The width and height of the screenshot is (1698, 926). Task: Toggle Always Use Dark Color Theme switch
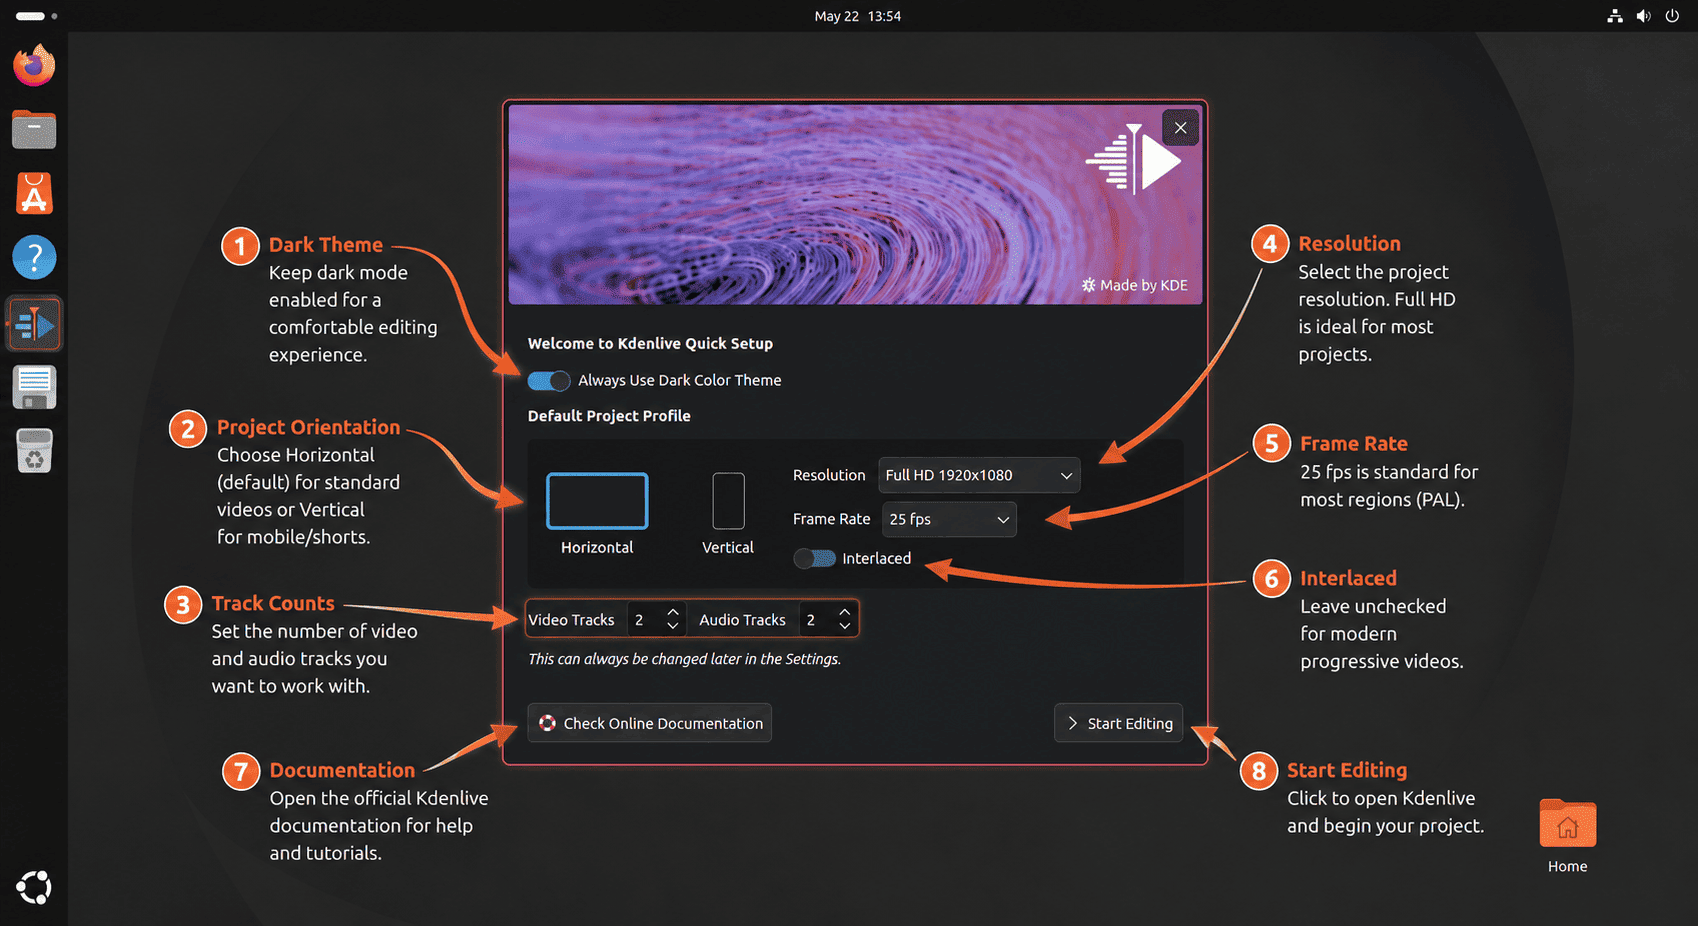click(x=549, y=380)
